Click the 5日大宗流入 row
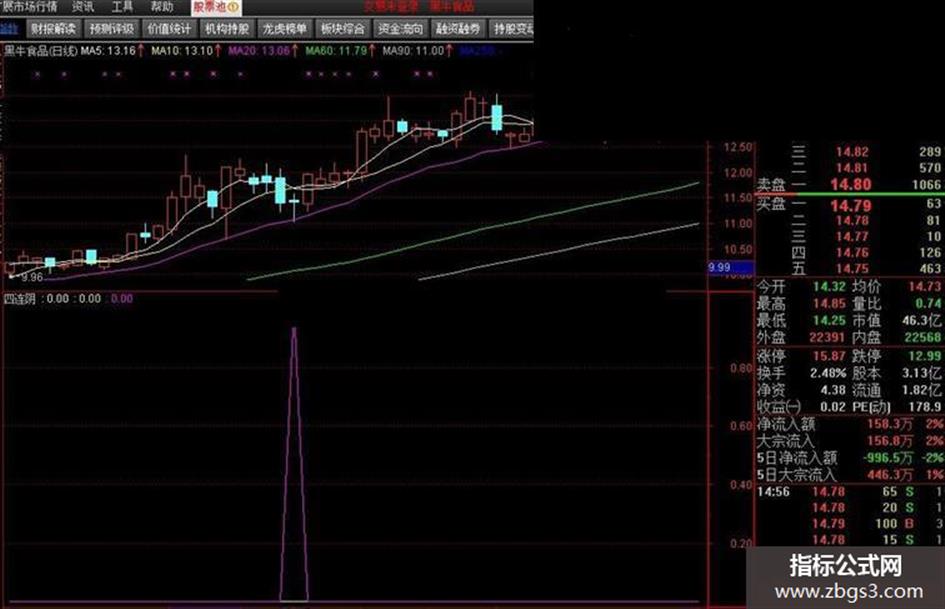The width and height of the screenshot is (945, 609). point(850,475)
